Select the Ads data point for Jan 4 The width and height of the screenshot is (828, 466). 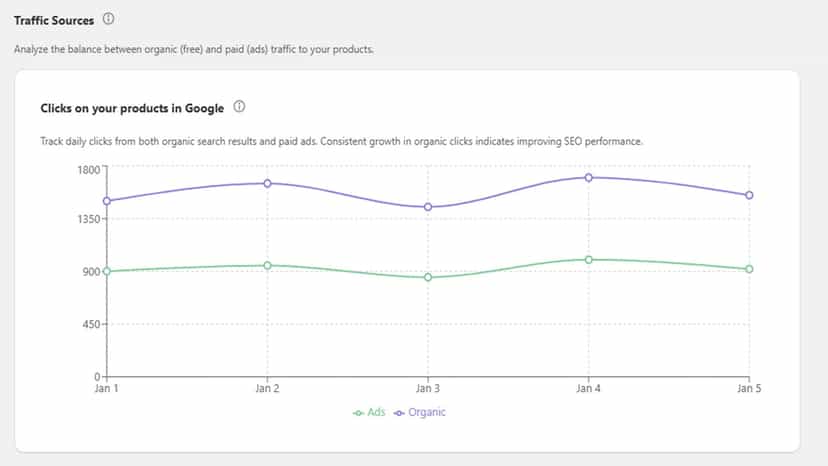pos(588,260)
